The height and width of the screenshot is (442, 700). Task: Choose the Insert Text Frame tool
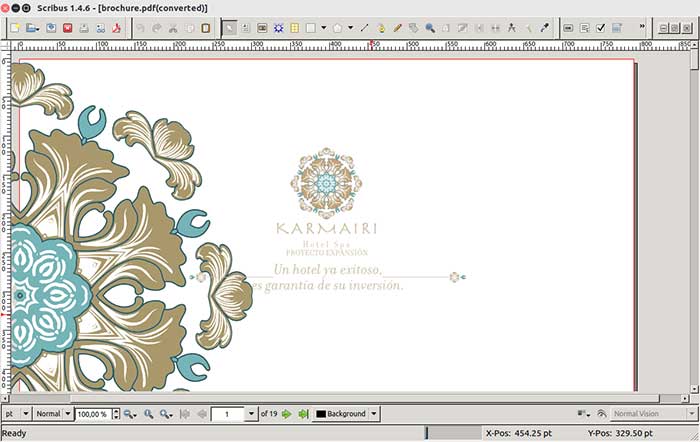tap(246, 28)
